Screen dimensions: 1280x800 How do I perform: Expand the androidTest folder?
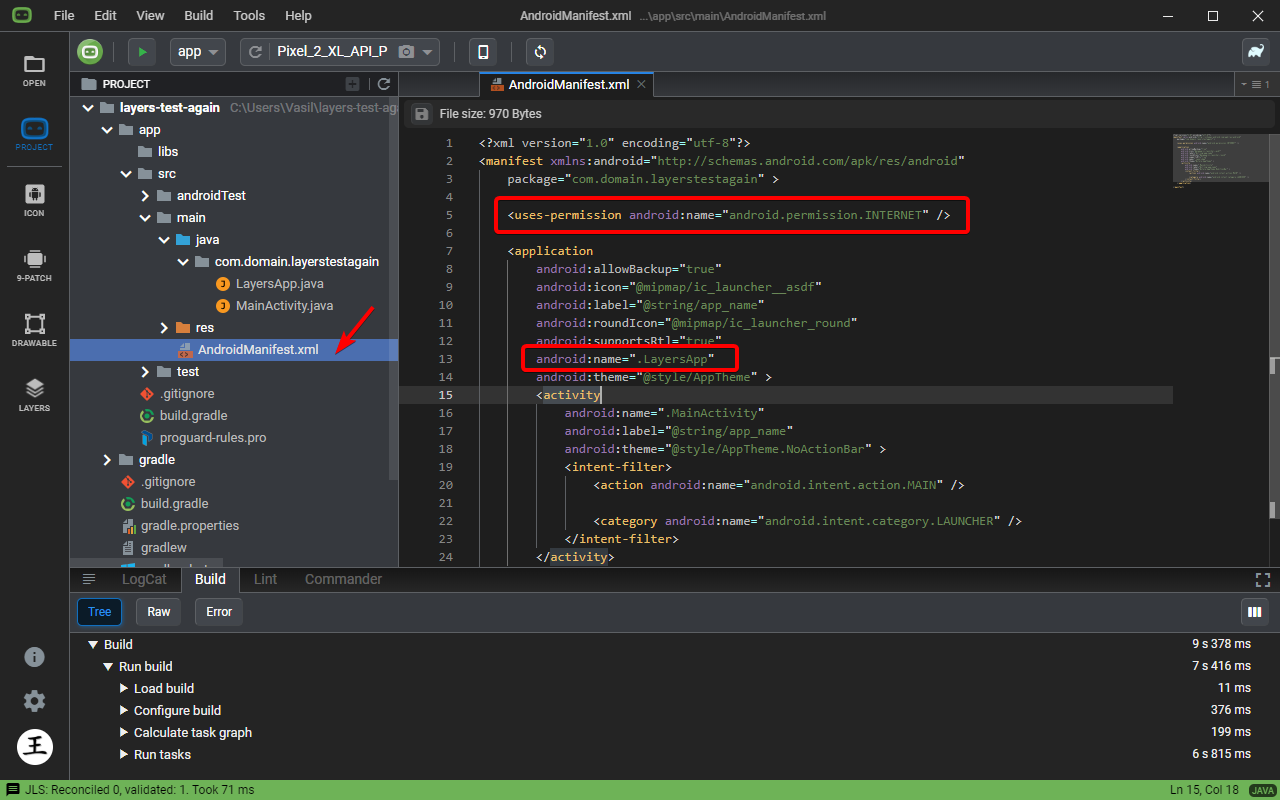145,196
